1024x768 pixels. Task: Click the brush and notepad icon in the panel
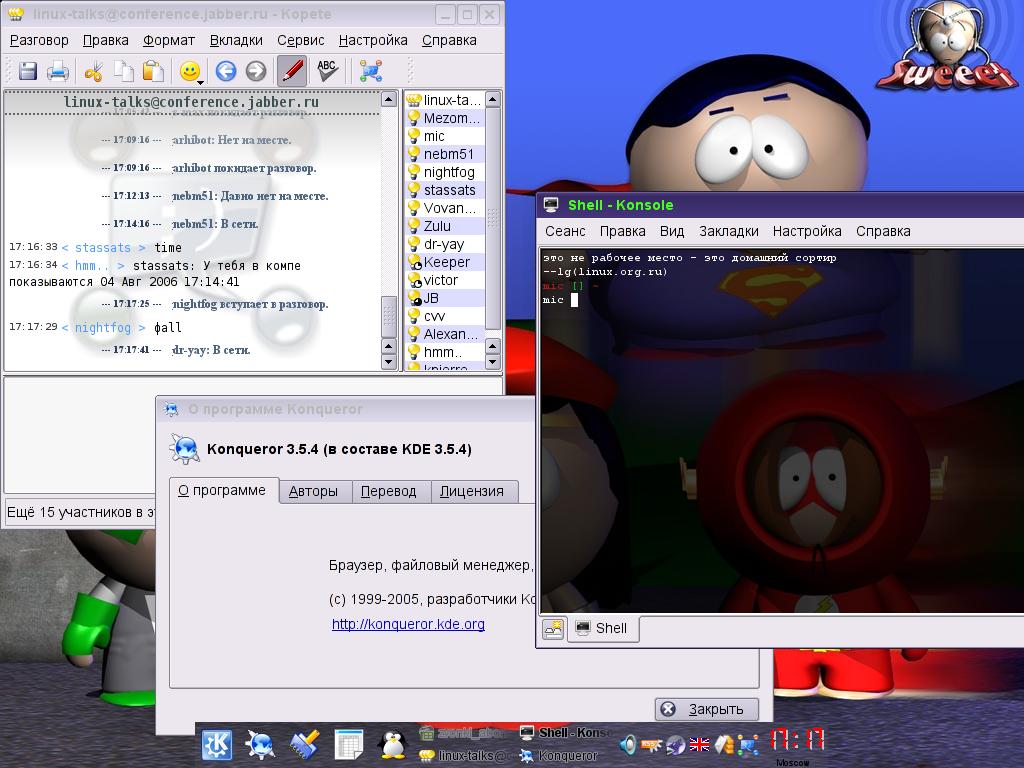pyautogui.click(x=304, y=744)
